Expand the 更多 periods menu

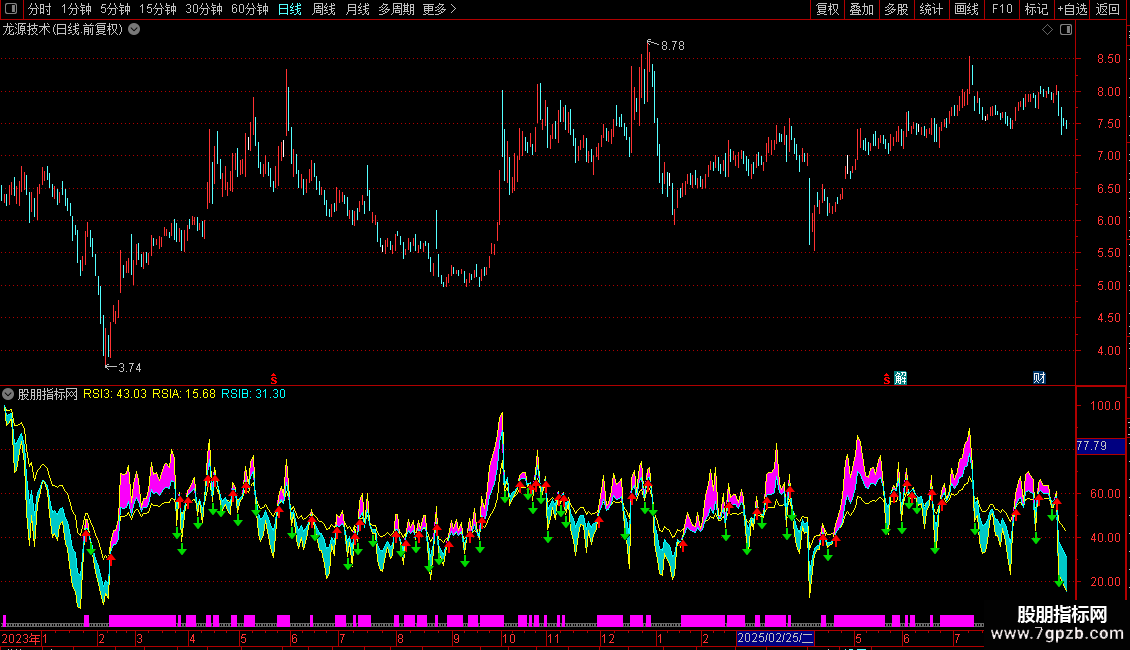pos(439,9)
